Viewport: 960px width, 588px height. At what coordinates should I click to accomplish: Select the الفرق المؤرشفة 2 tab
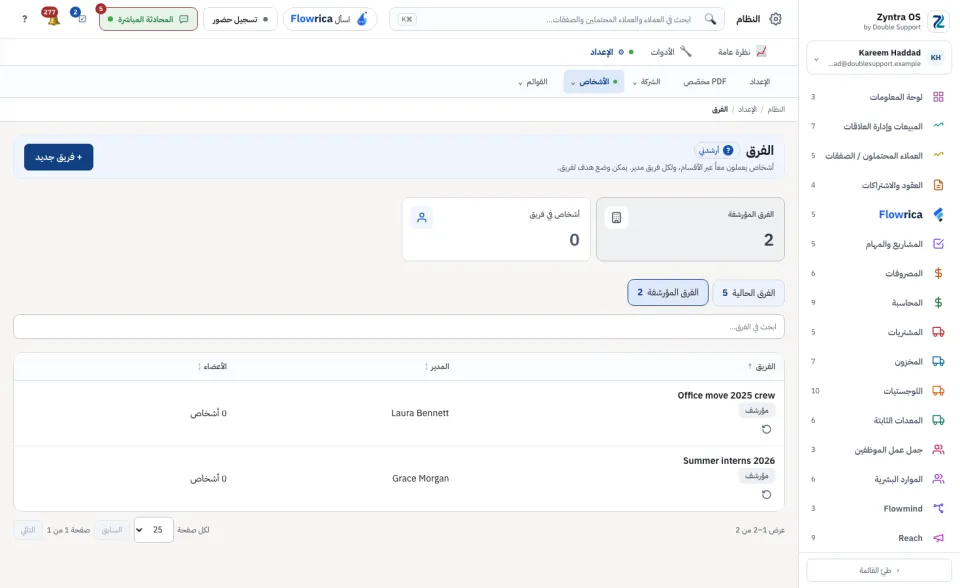coord(668,293)
